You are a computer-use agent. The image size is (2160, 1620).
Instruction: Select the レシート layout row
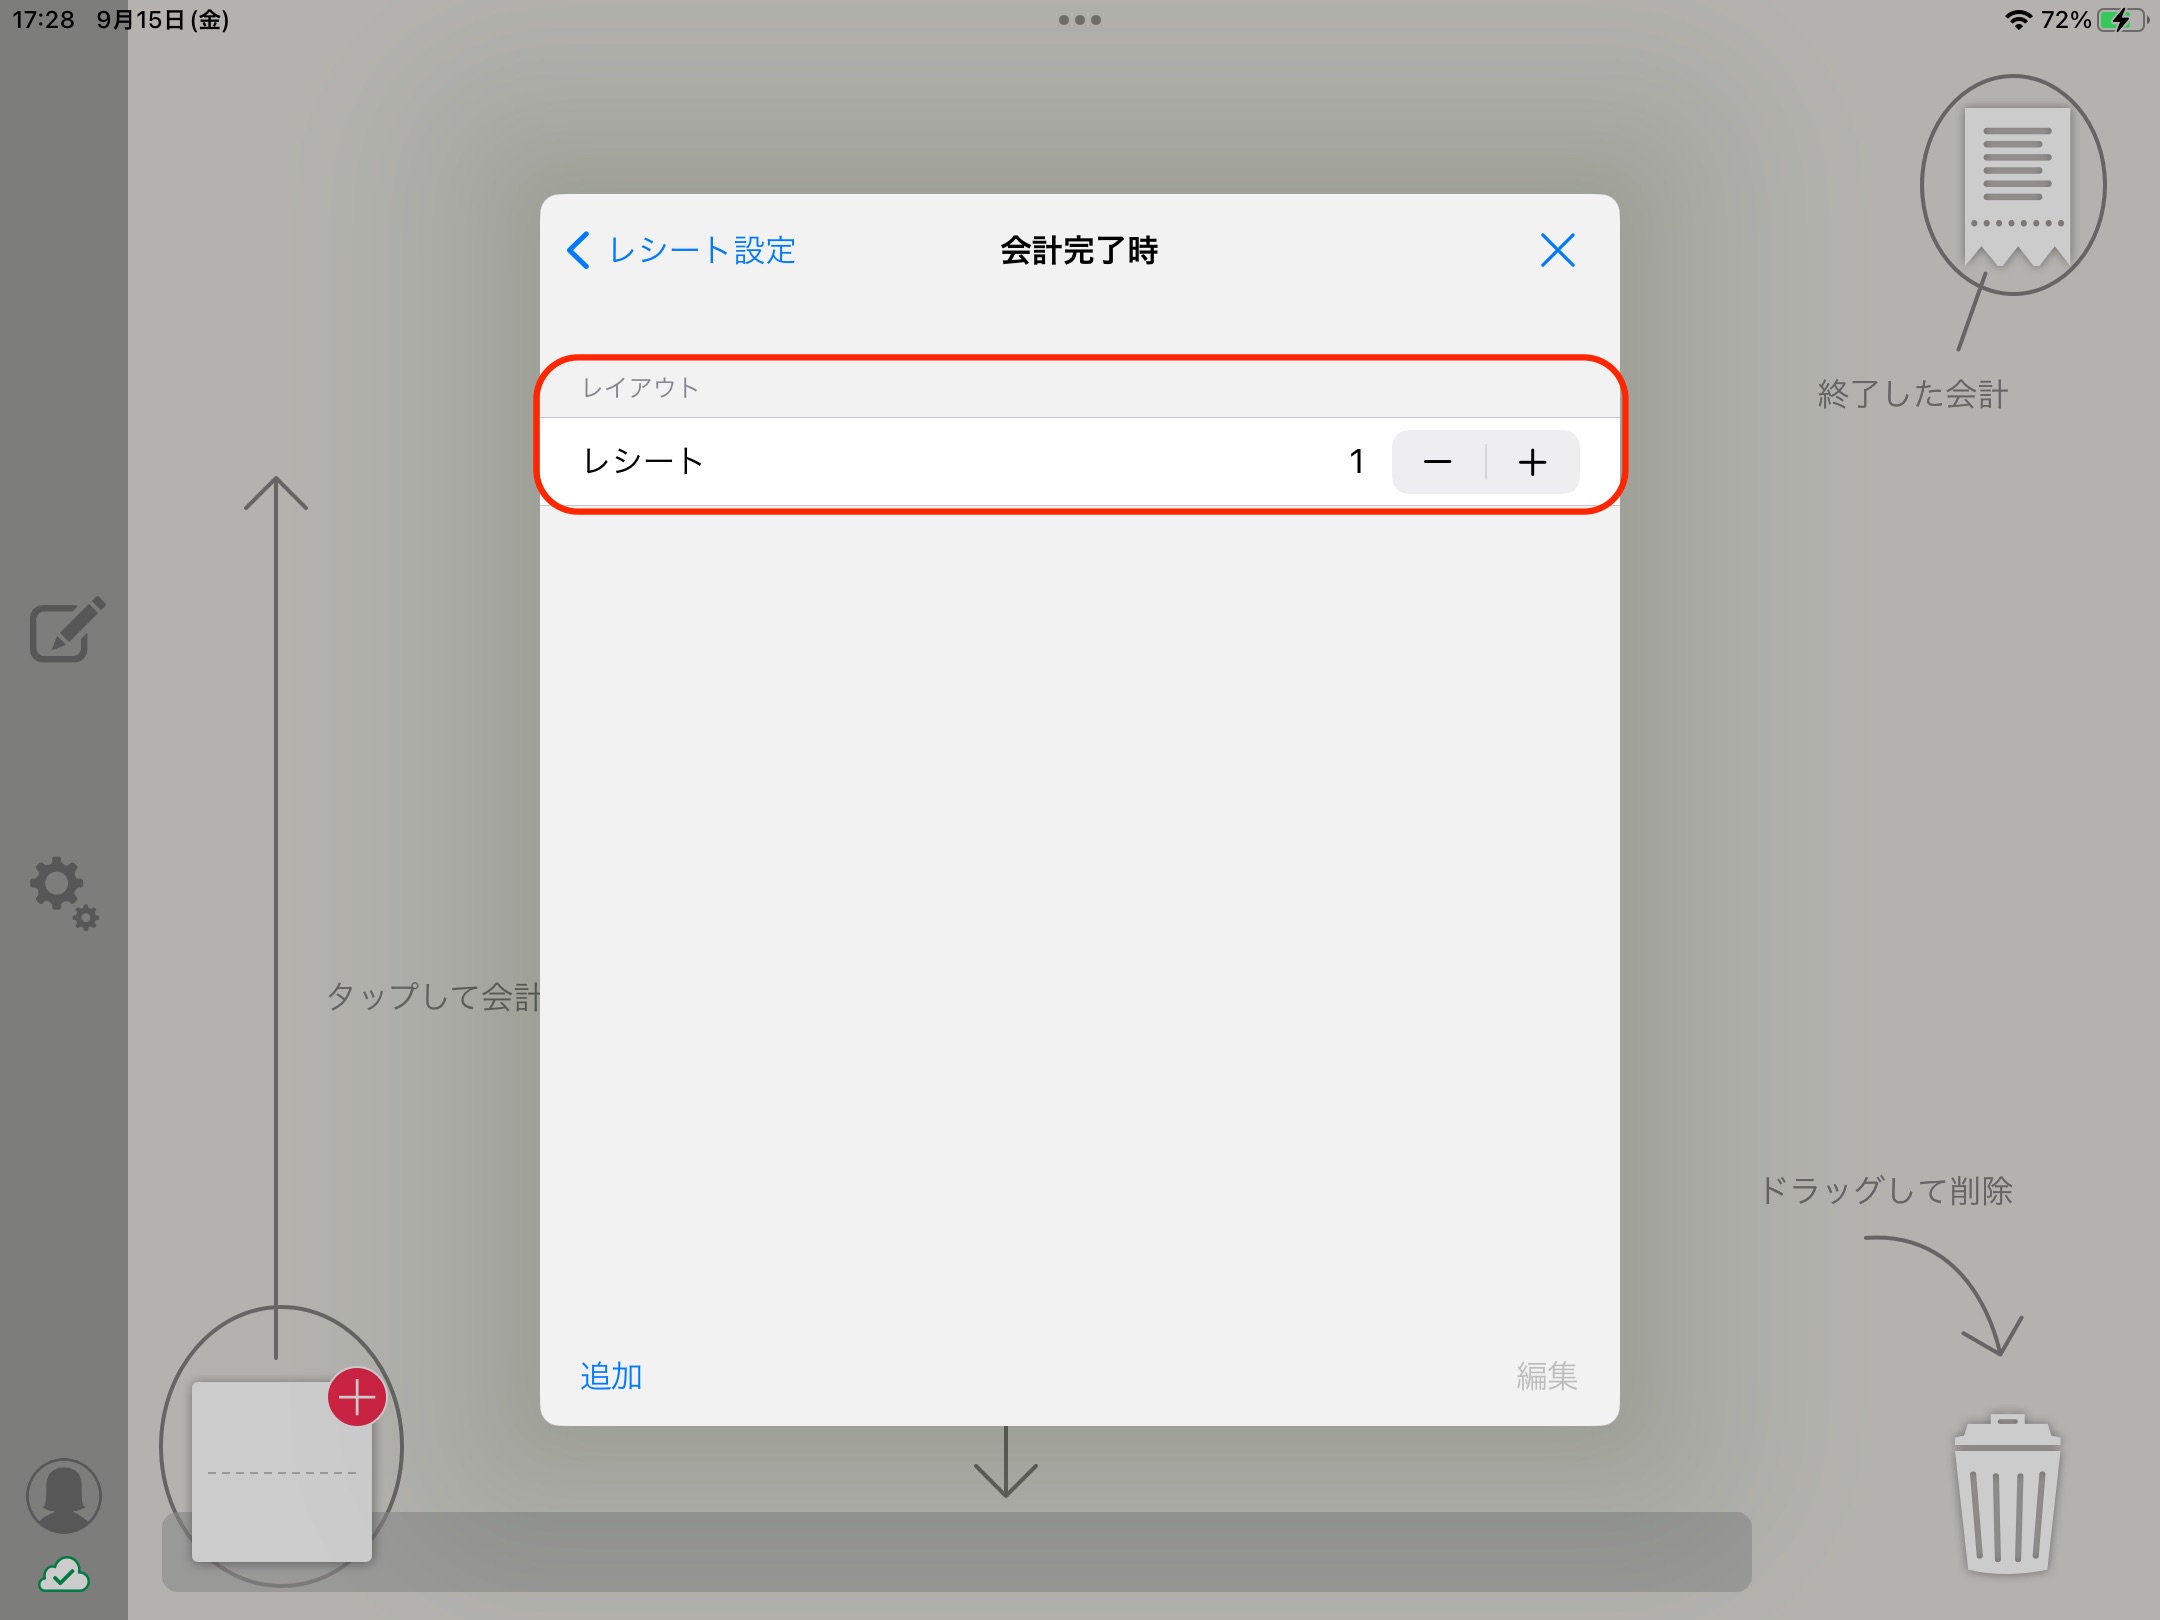tap(1080, 461)
